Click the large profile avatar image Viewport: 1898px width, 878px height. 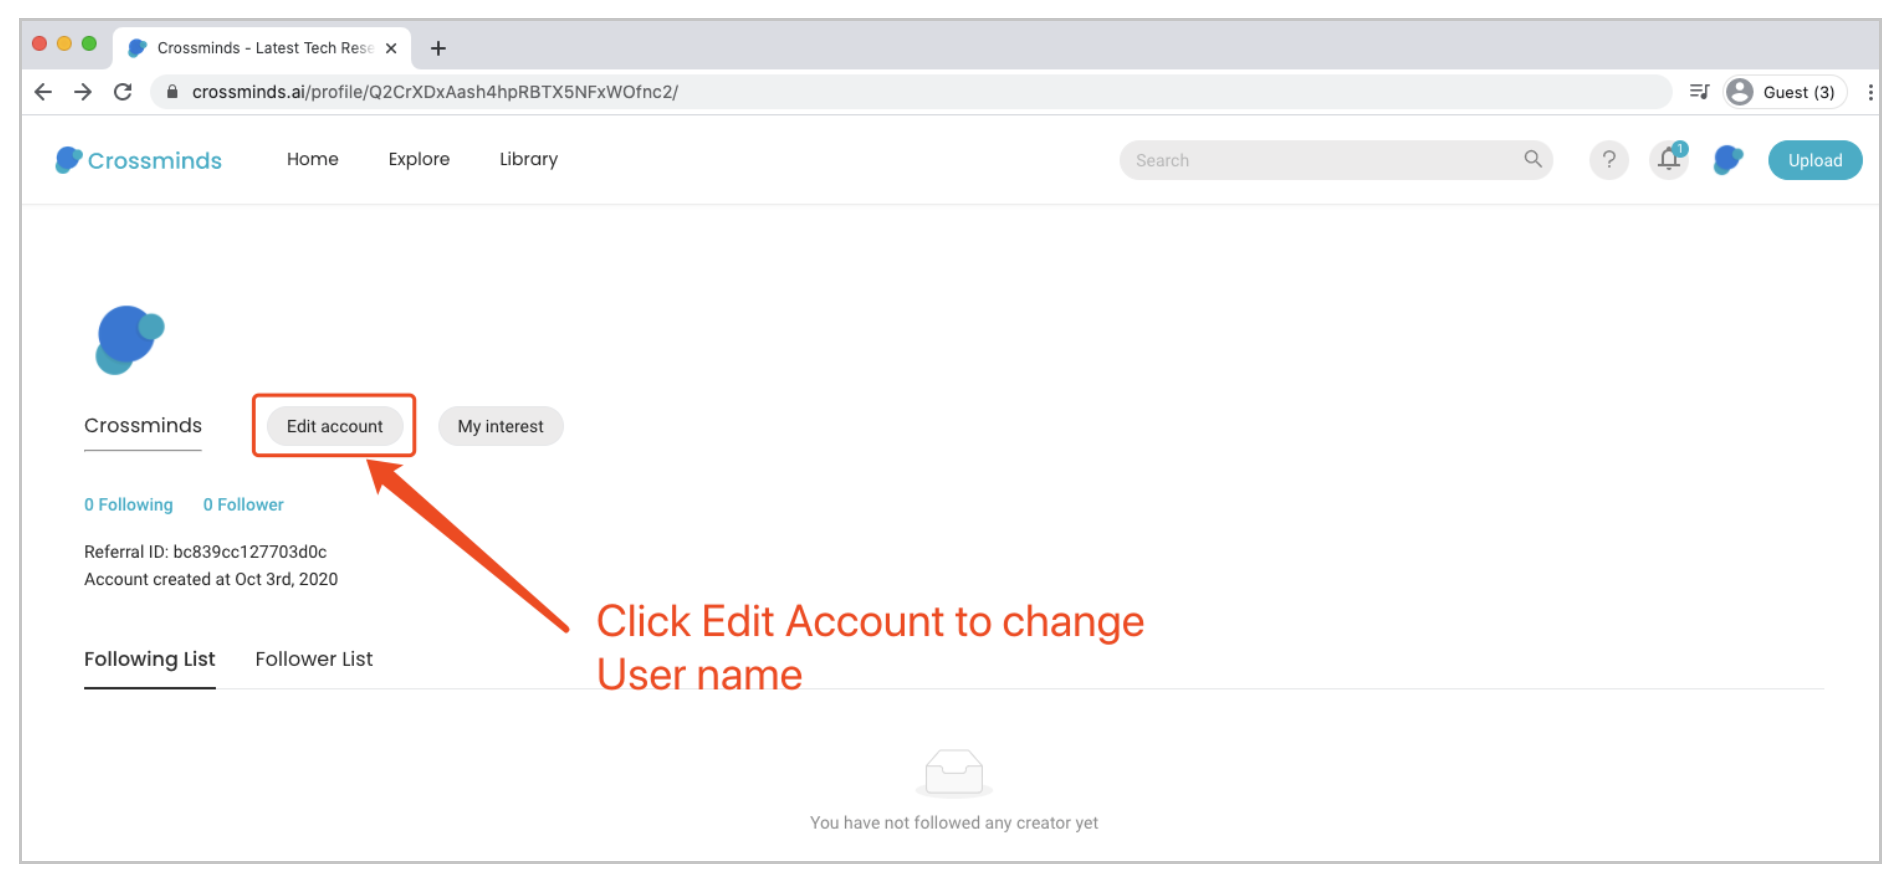pyautogui.click(x=129, y=340)
